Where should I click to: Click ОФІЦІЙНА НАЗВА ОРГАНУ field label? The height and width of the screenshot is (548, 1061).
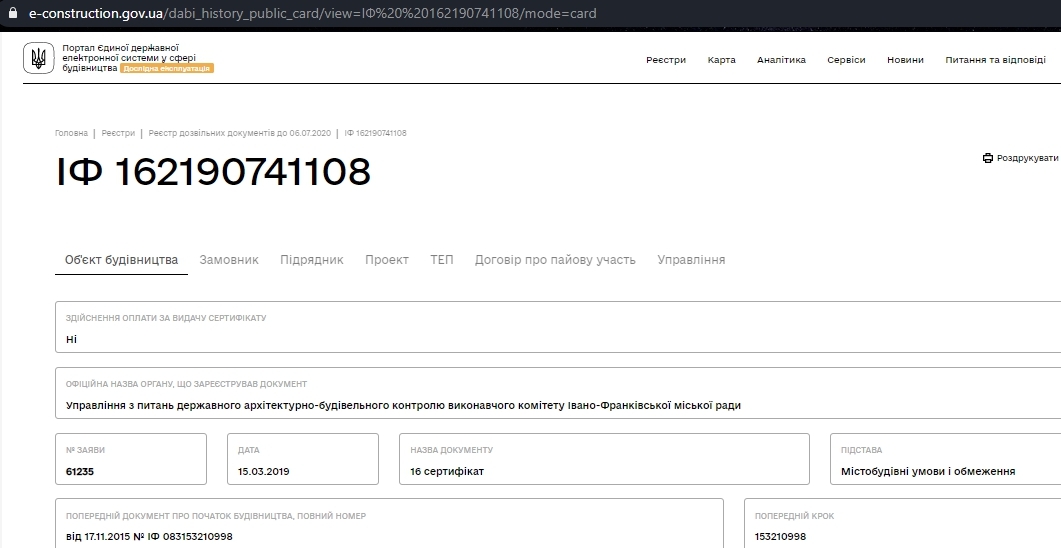coord(186,384)
